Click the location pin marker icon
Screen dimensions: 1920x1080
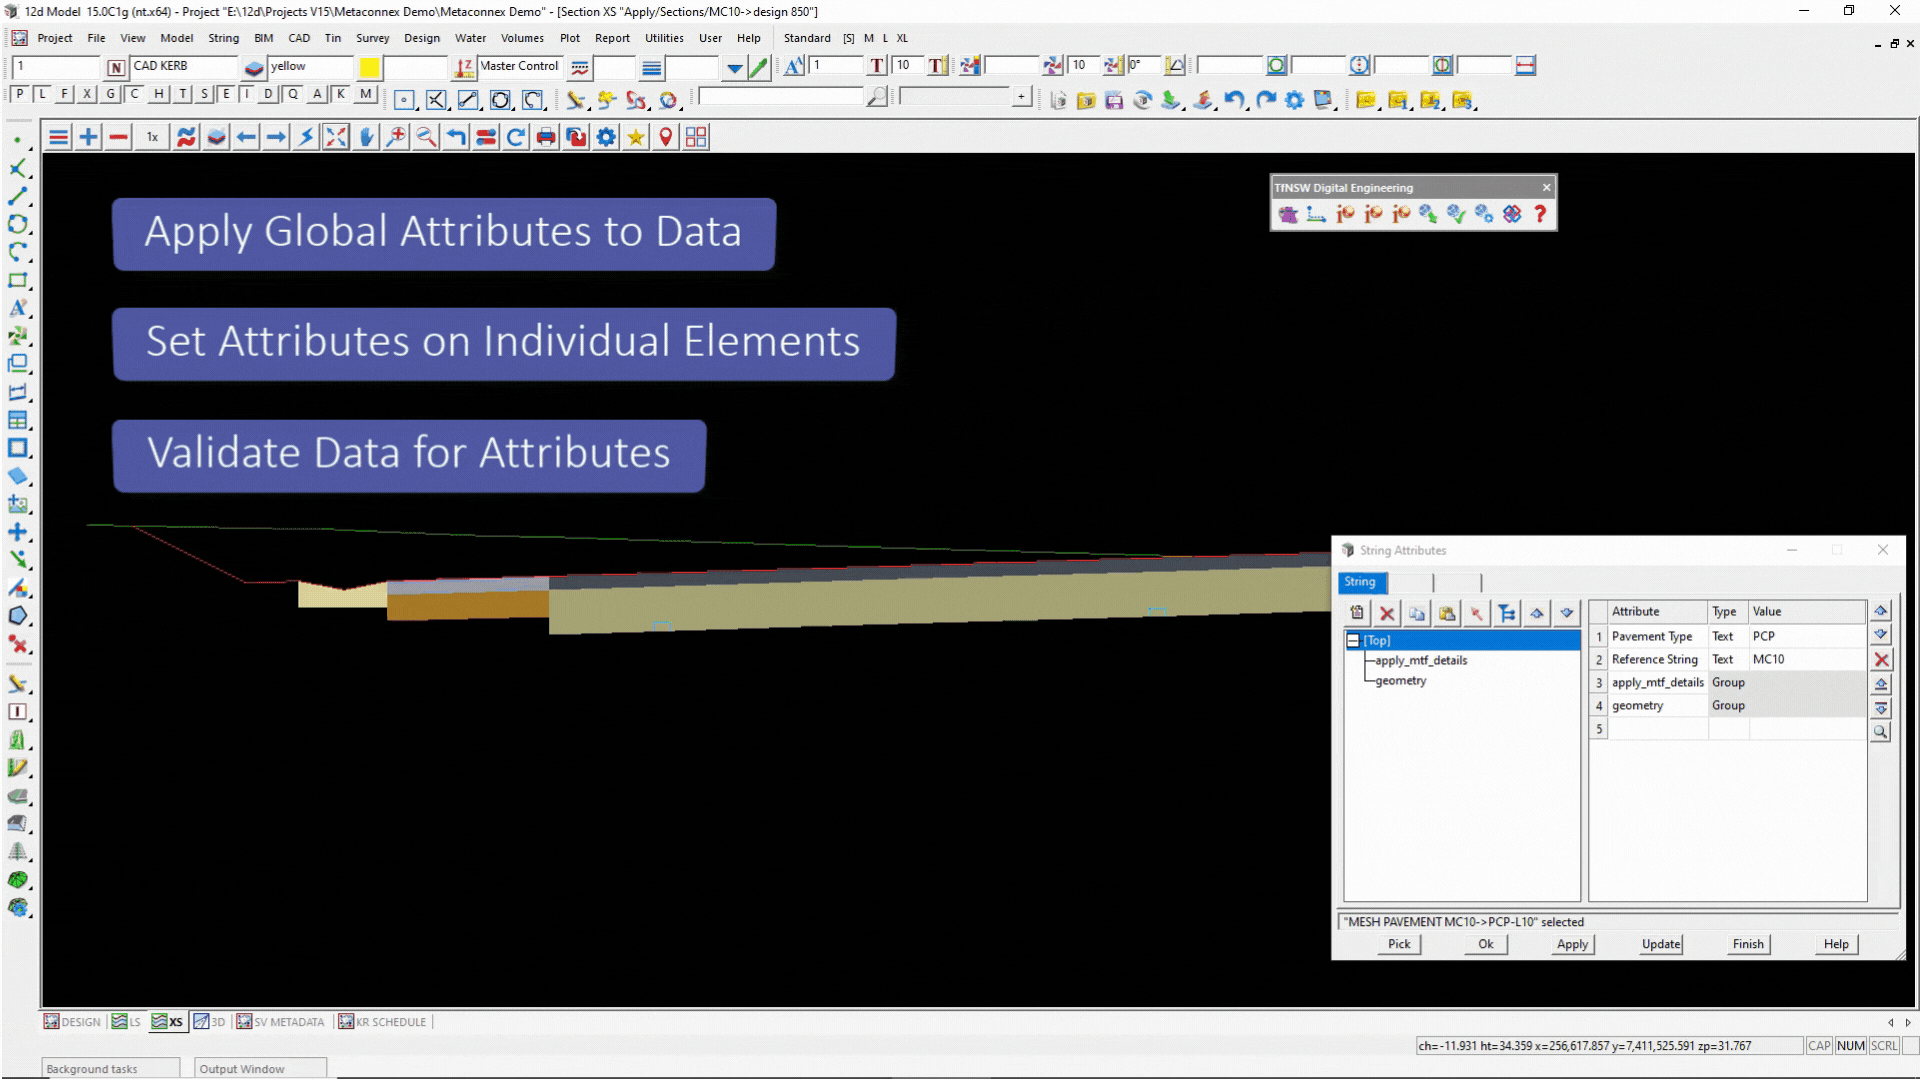click(666, 137)
